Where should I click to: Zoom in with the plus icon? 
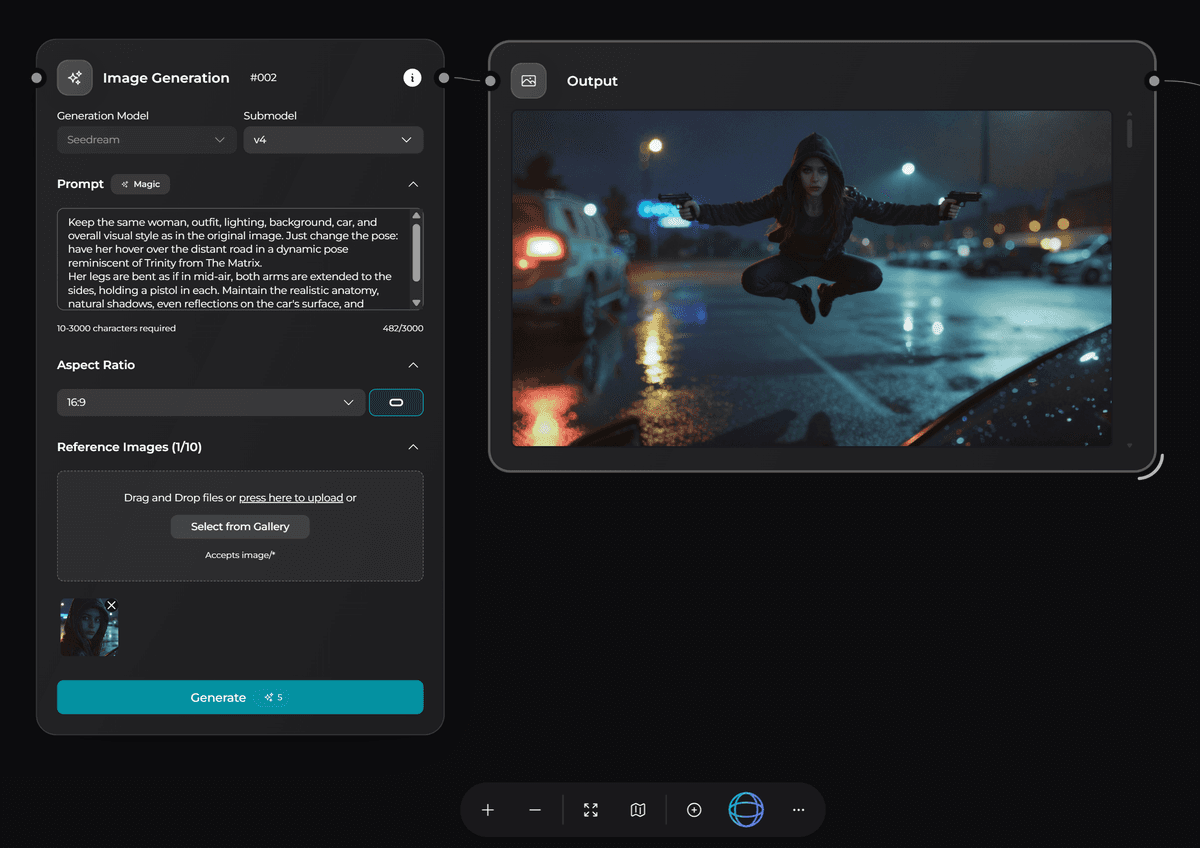(x=488, y=810)
